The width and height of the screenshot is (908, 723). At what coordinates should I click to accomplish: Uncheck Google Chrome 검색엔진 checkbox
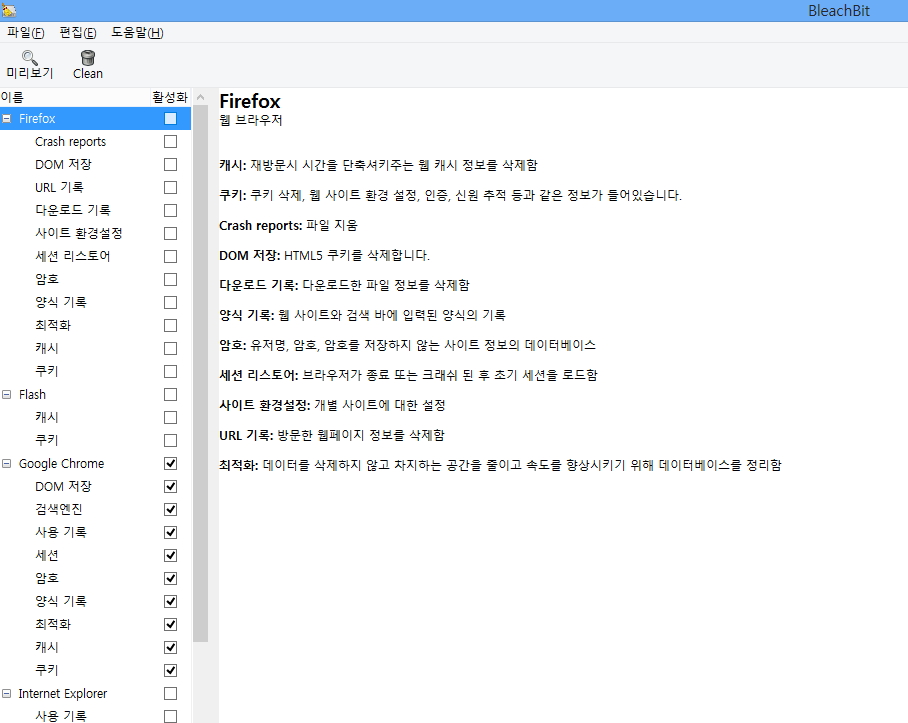point(170,509)
